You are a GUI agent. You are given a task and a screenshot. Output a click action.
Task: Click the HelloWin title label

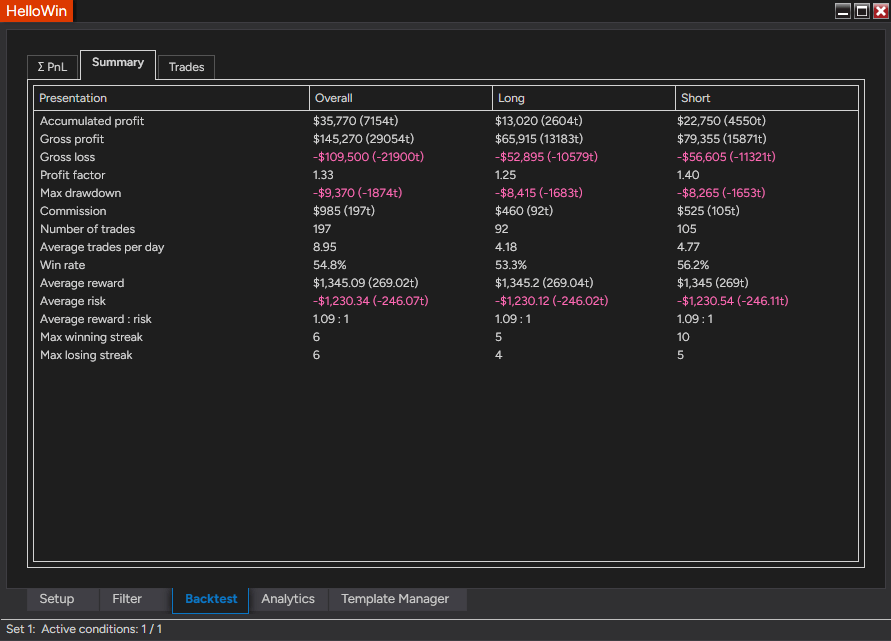36,11
